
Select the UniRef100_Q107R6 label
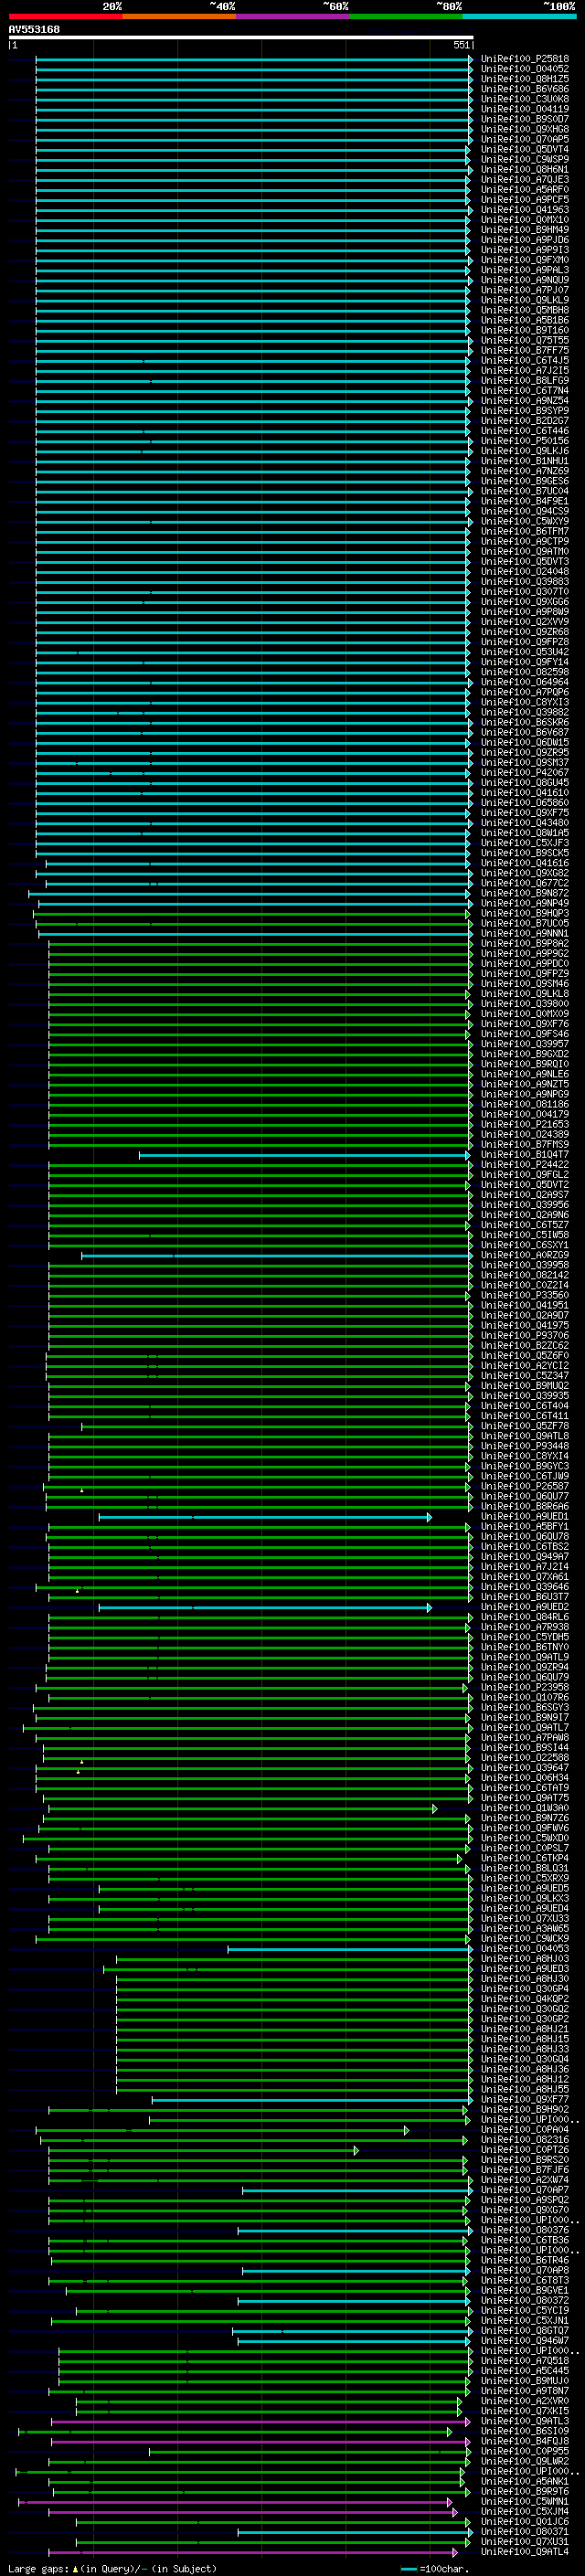(x=524, y=1697)
